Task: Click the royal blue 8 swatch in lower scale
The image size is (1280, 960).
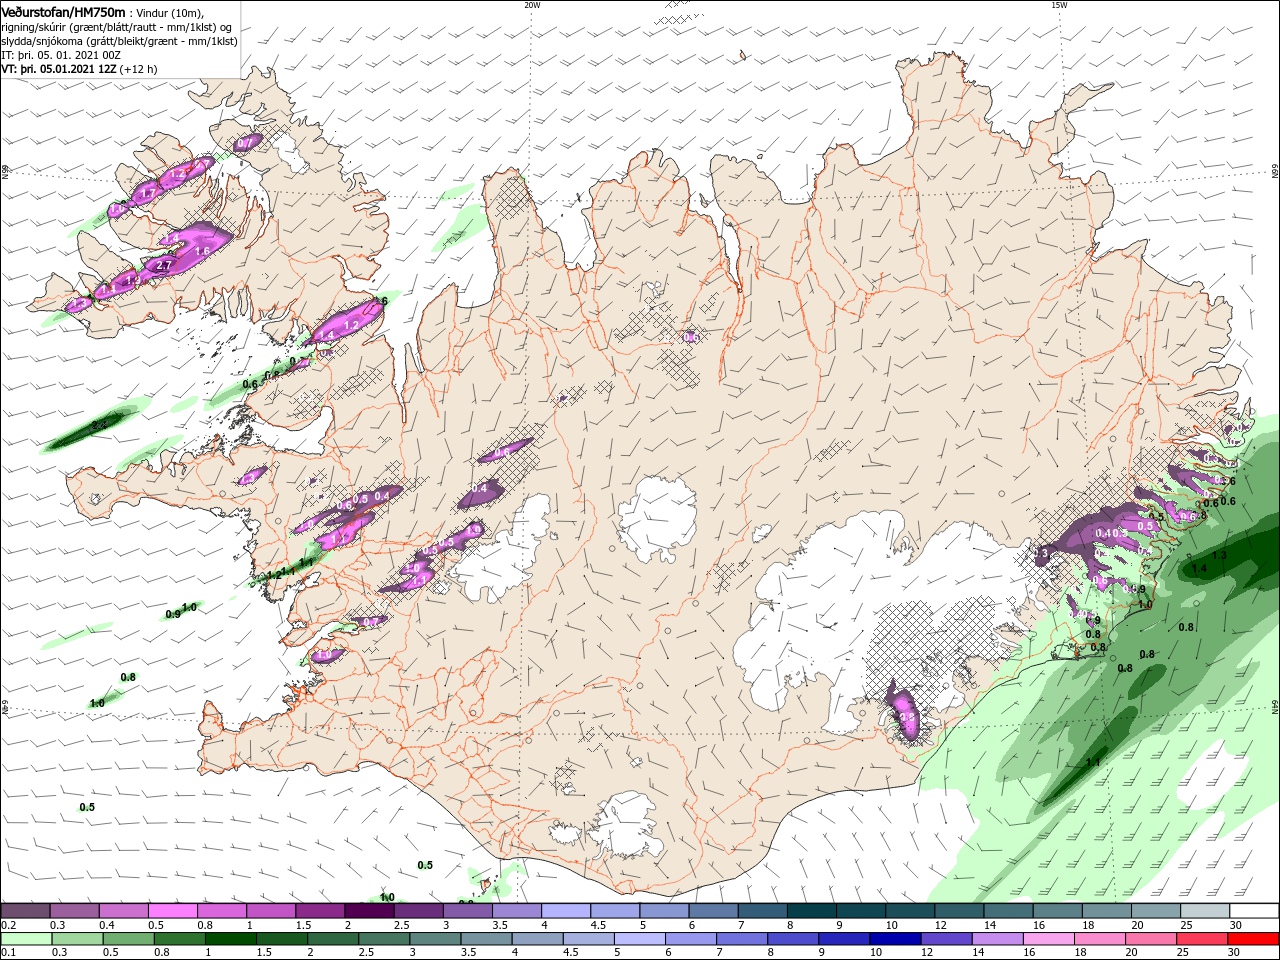Action: [x=792, y=939]
